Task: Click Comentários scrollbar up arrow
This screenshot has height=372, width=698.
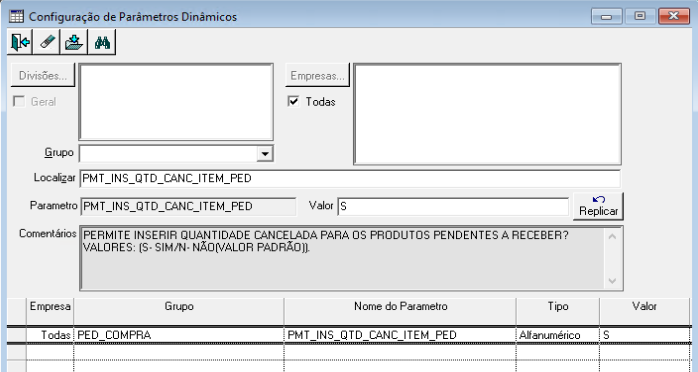Action: point(613,236)
